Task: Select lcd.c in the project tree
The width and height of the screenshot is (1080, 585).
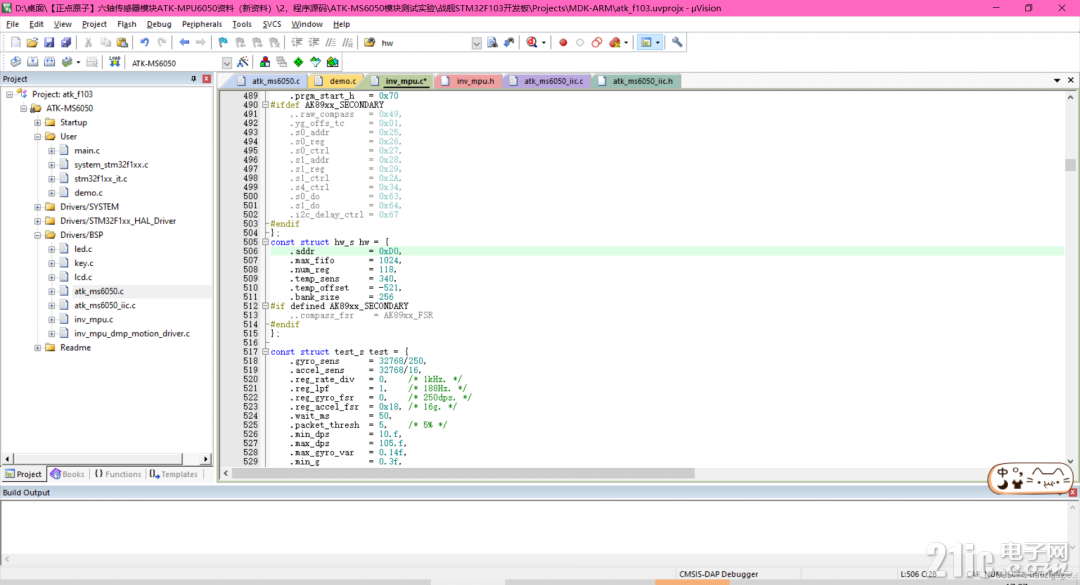Action: tap(83, 277)
